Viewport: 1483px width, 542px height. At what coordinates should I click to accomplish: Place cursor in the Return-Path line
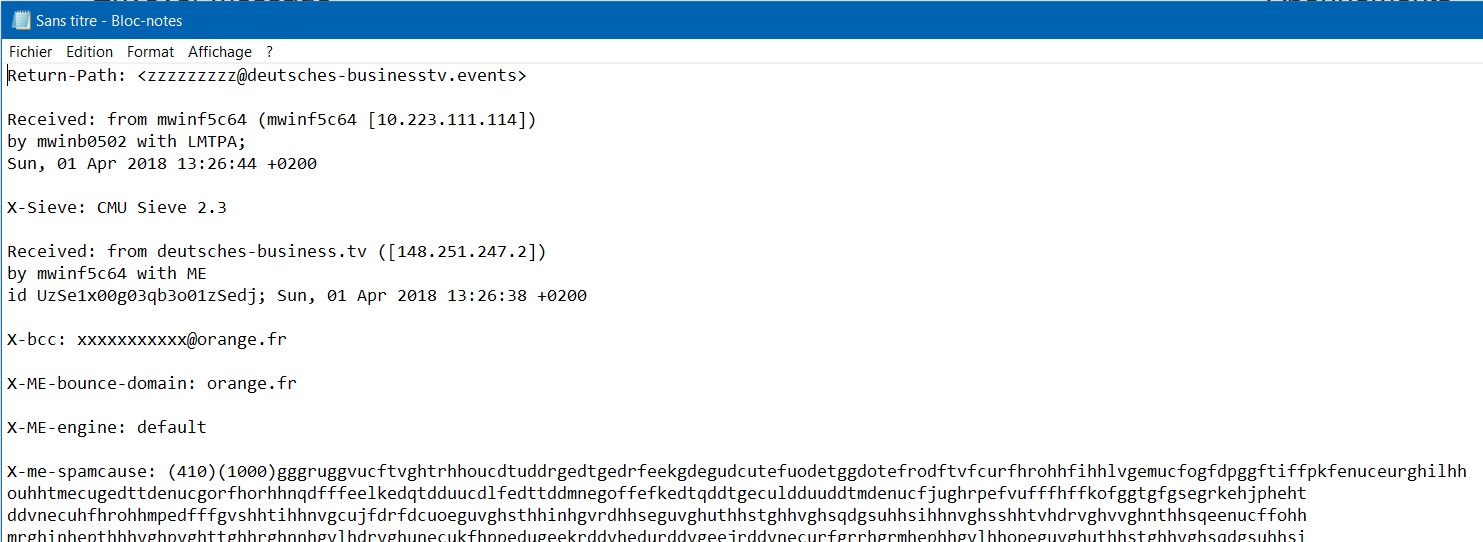click(267, 76)
